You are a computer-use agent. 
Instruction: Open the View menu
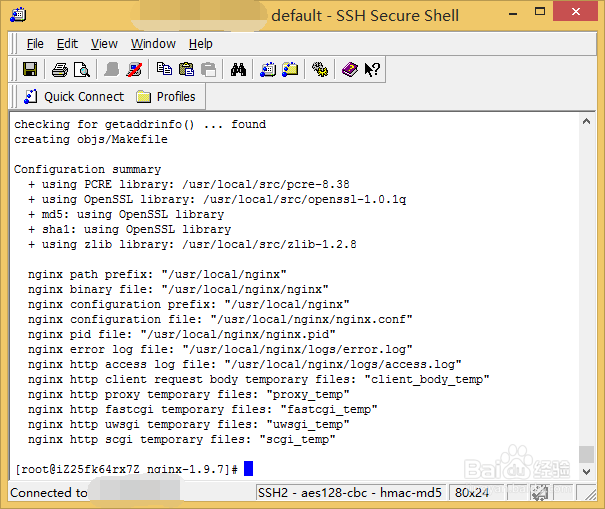pos(104,44)
